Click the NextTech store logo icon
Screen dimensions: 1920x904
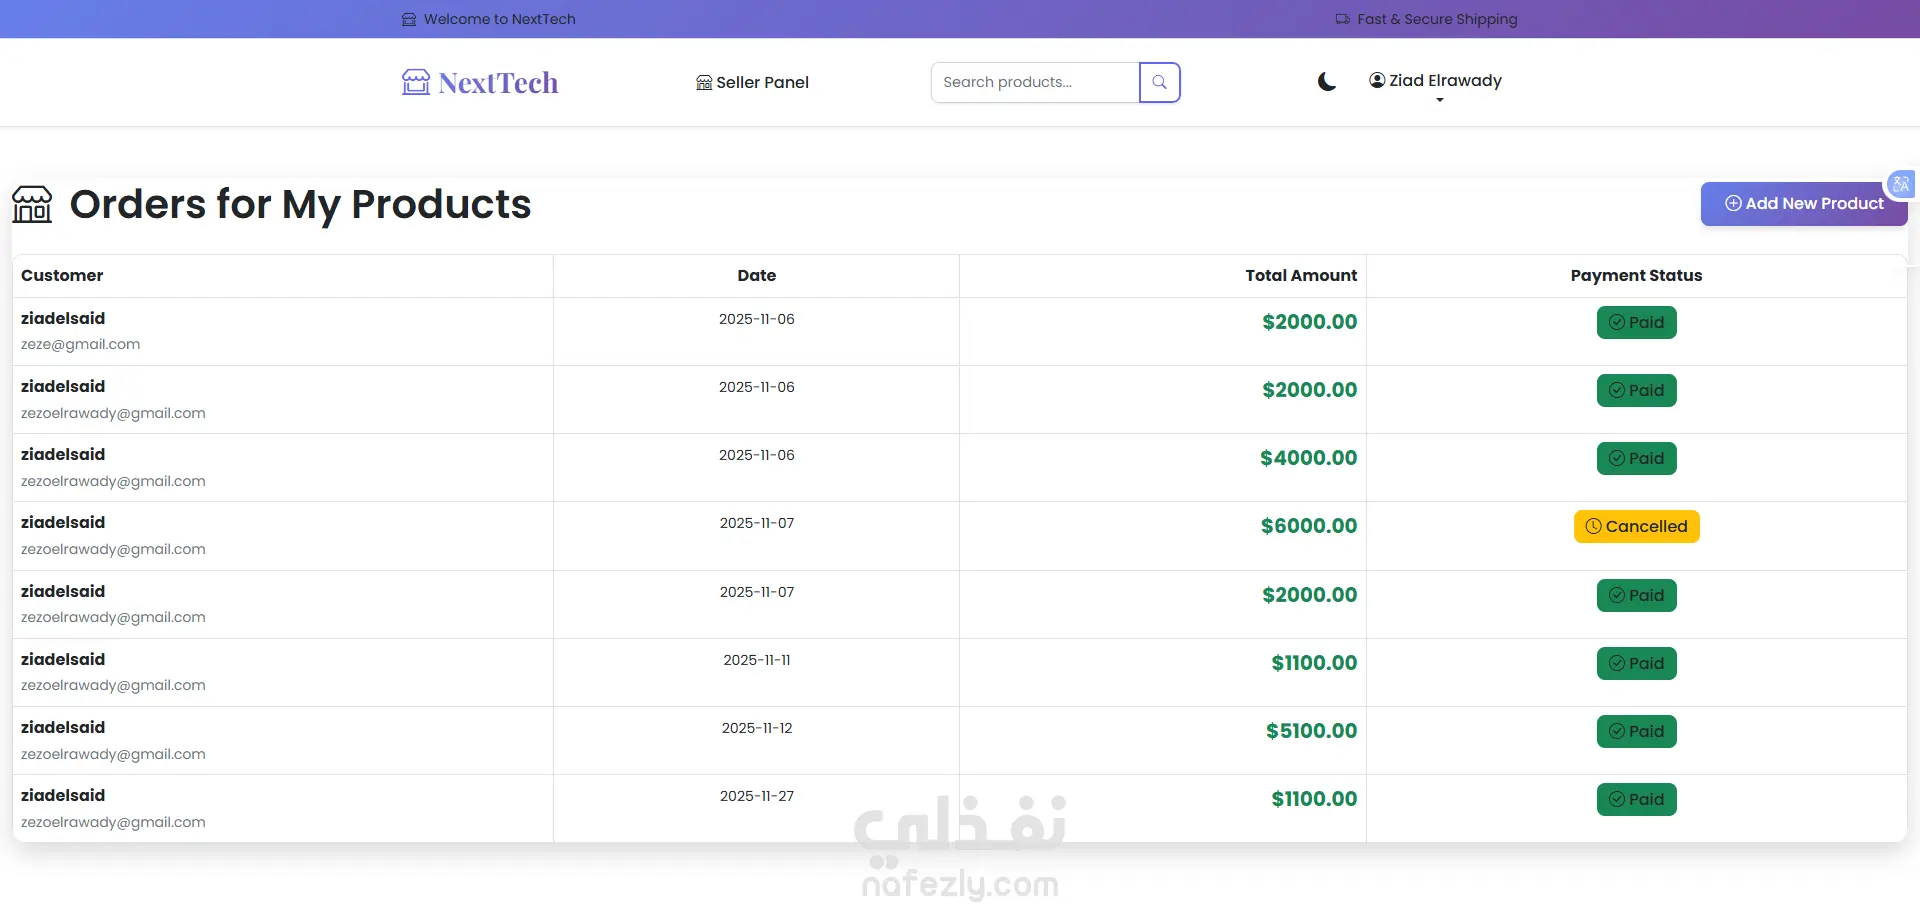(415, 82)
